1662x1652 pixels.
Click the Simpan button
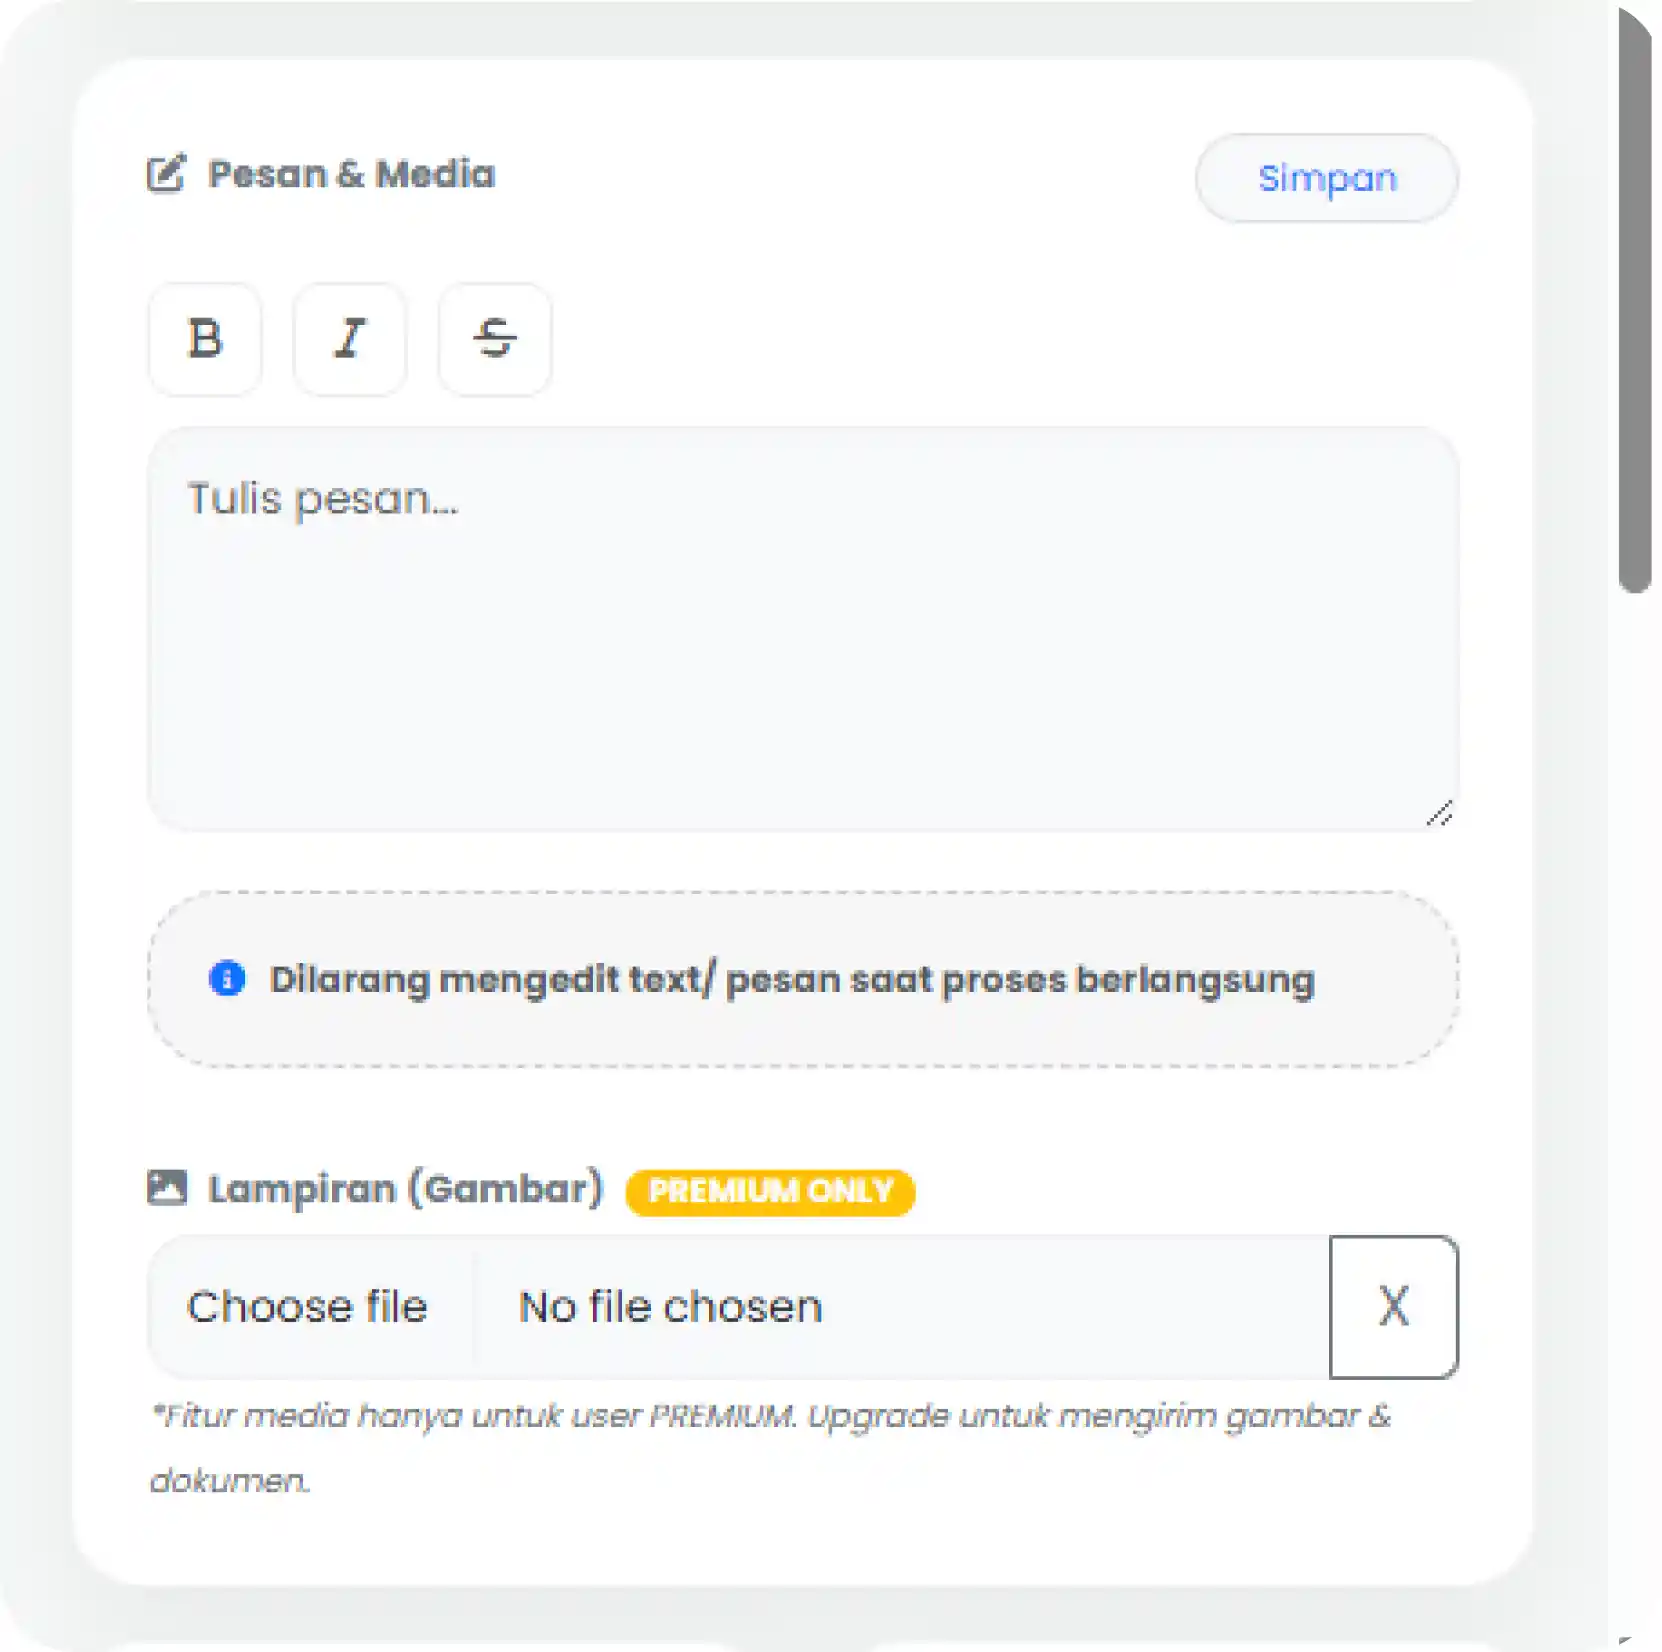coord(1326,178)
